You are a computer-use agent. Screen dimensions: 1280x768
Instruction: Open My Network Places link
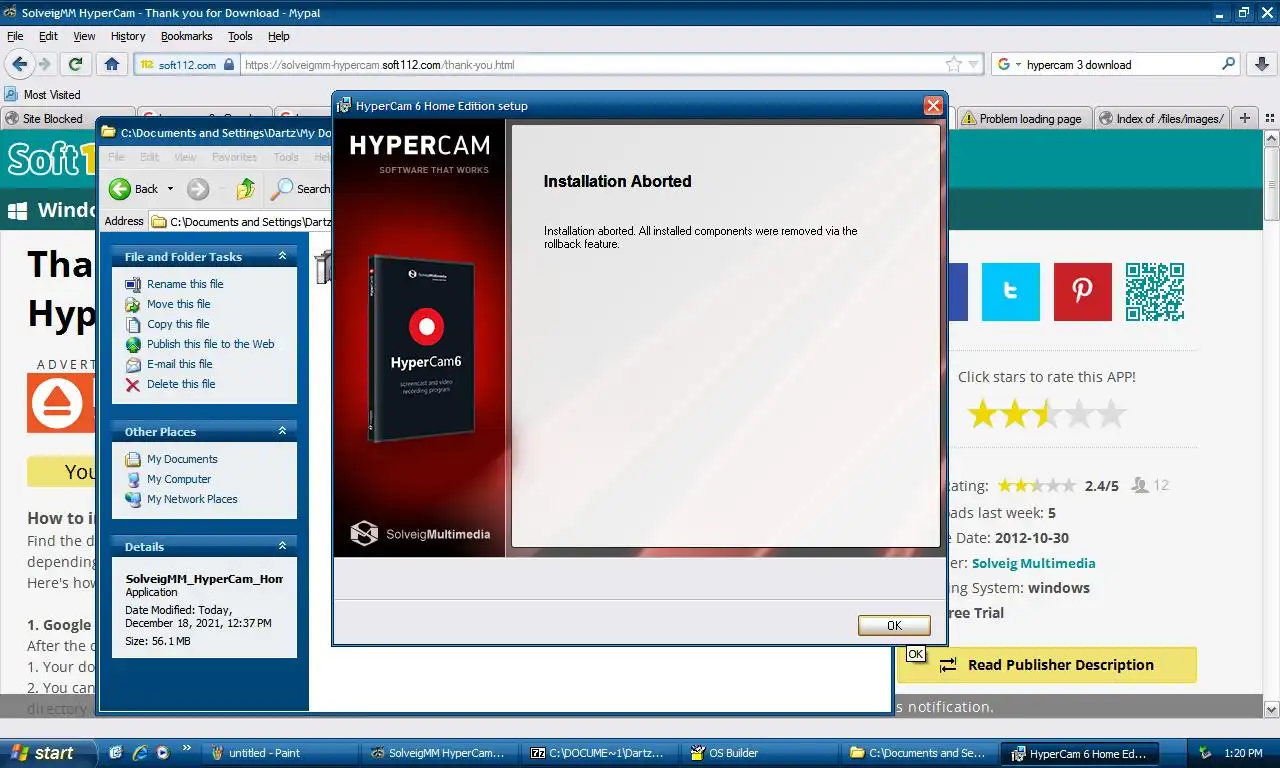click(192, 499)
